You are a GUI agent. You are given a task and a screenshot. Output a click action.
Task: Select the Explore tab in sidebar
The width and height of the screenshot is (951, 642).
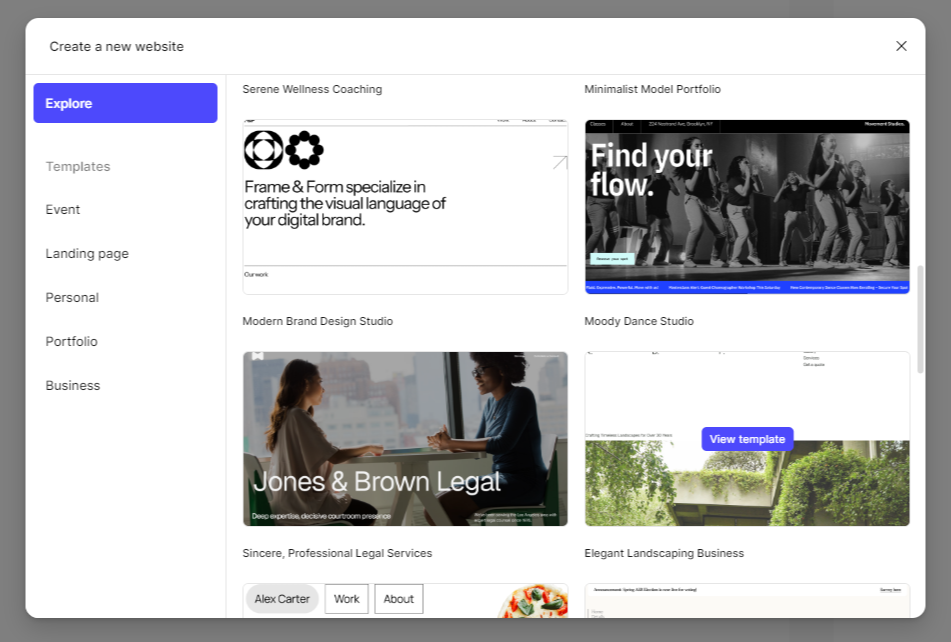[x=126, y=103]
